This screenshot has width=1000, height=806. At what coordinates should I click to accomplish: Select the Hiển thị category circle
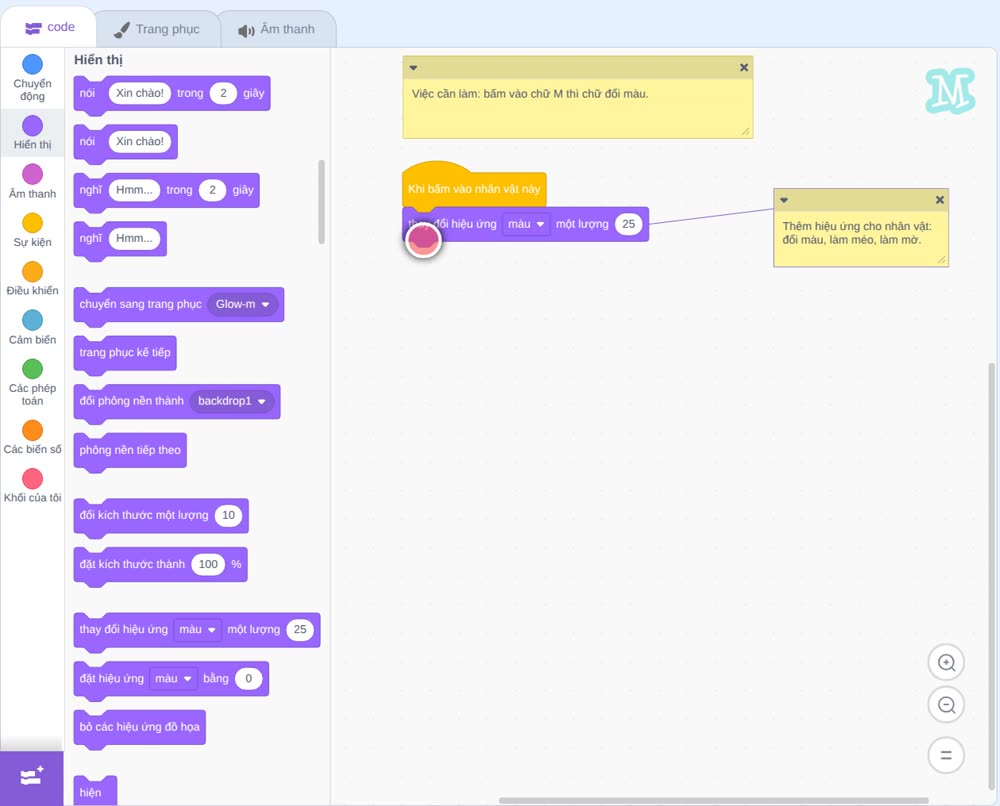click(33, 126)
